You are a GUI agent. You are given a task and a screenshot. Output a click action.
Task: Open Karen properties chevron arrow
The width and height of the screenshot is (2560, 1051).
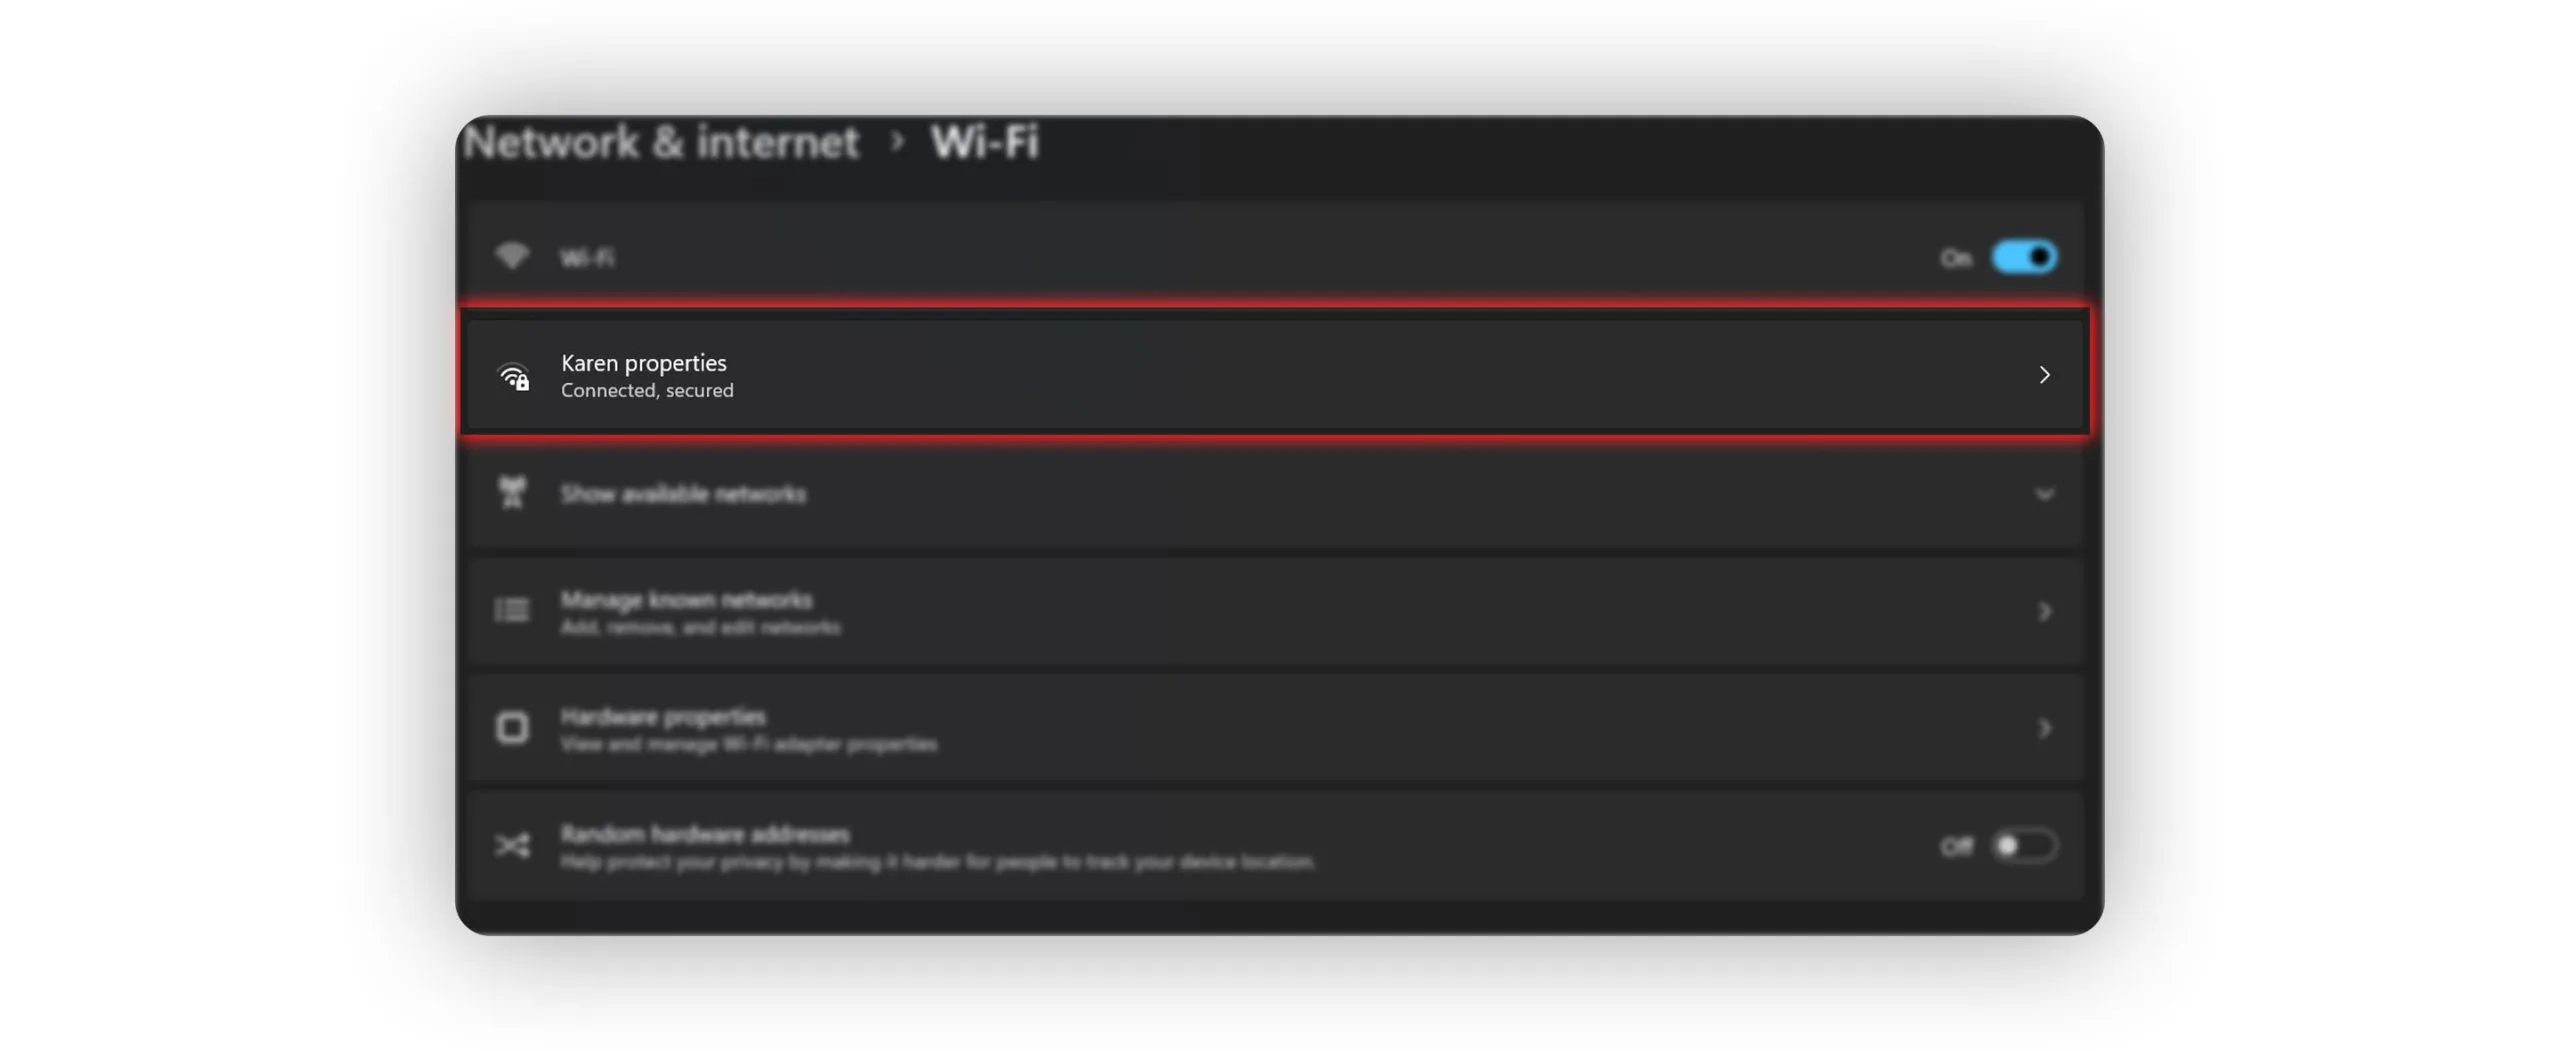(2044, 375)
